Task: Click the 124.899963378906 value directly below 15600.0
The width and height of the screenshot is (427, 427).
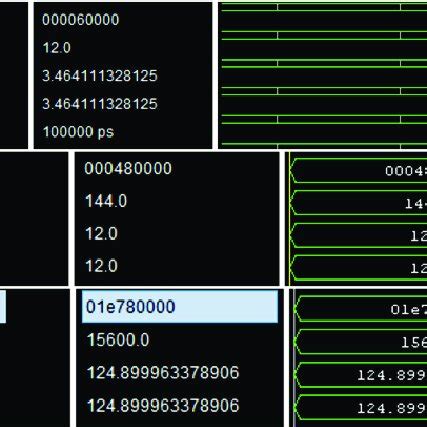Action: (x=163, y=372)
